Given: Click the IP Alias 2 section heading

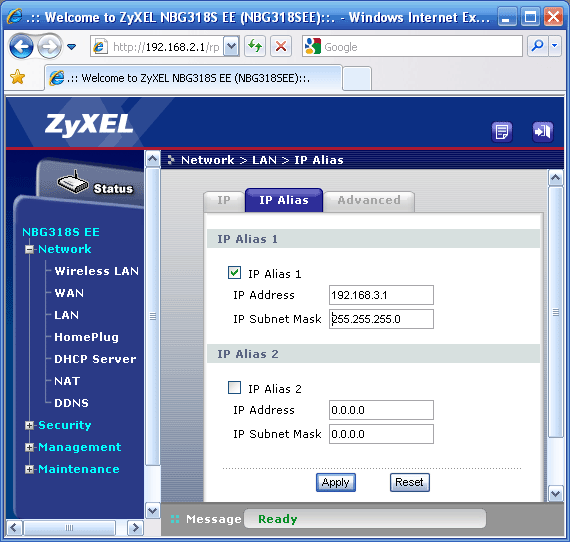Looking at the screenshot, I should tap(248, 354).
